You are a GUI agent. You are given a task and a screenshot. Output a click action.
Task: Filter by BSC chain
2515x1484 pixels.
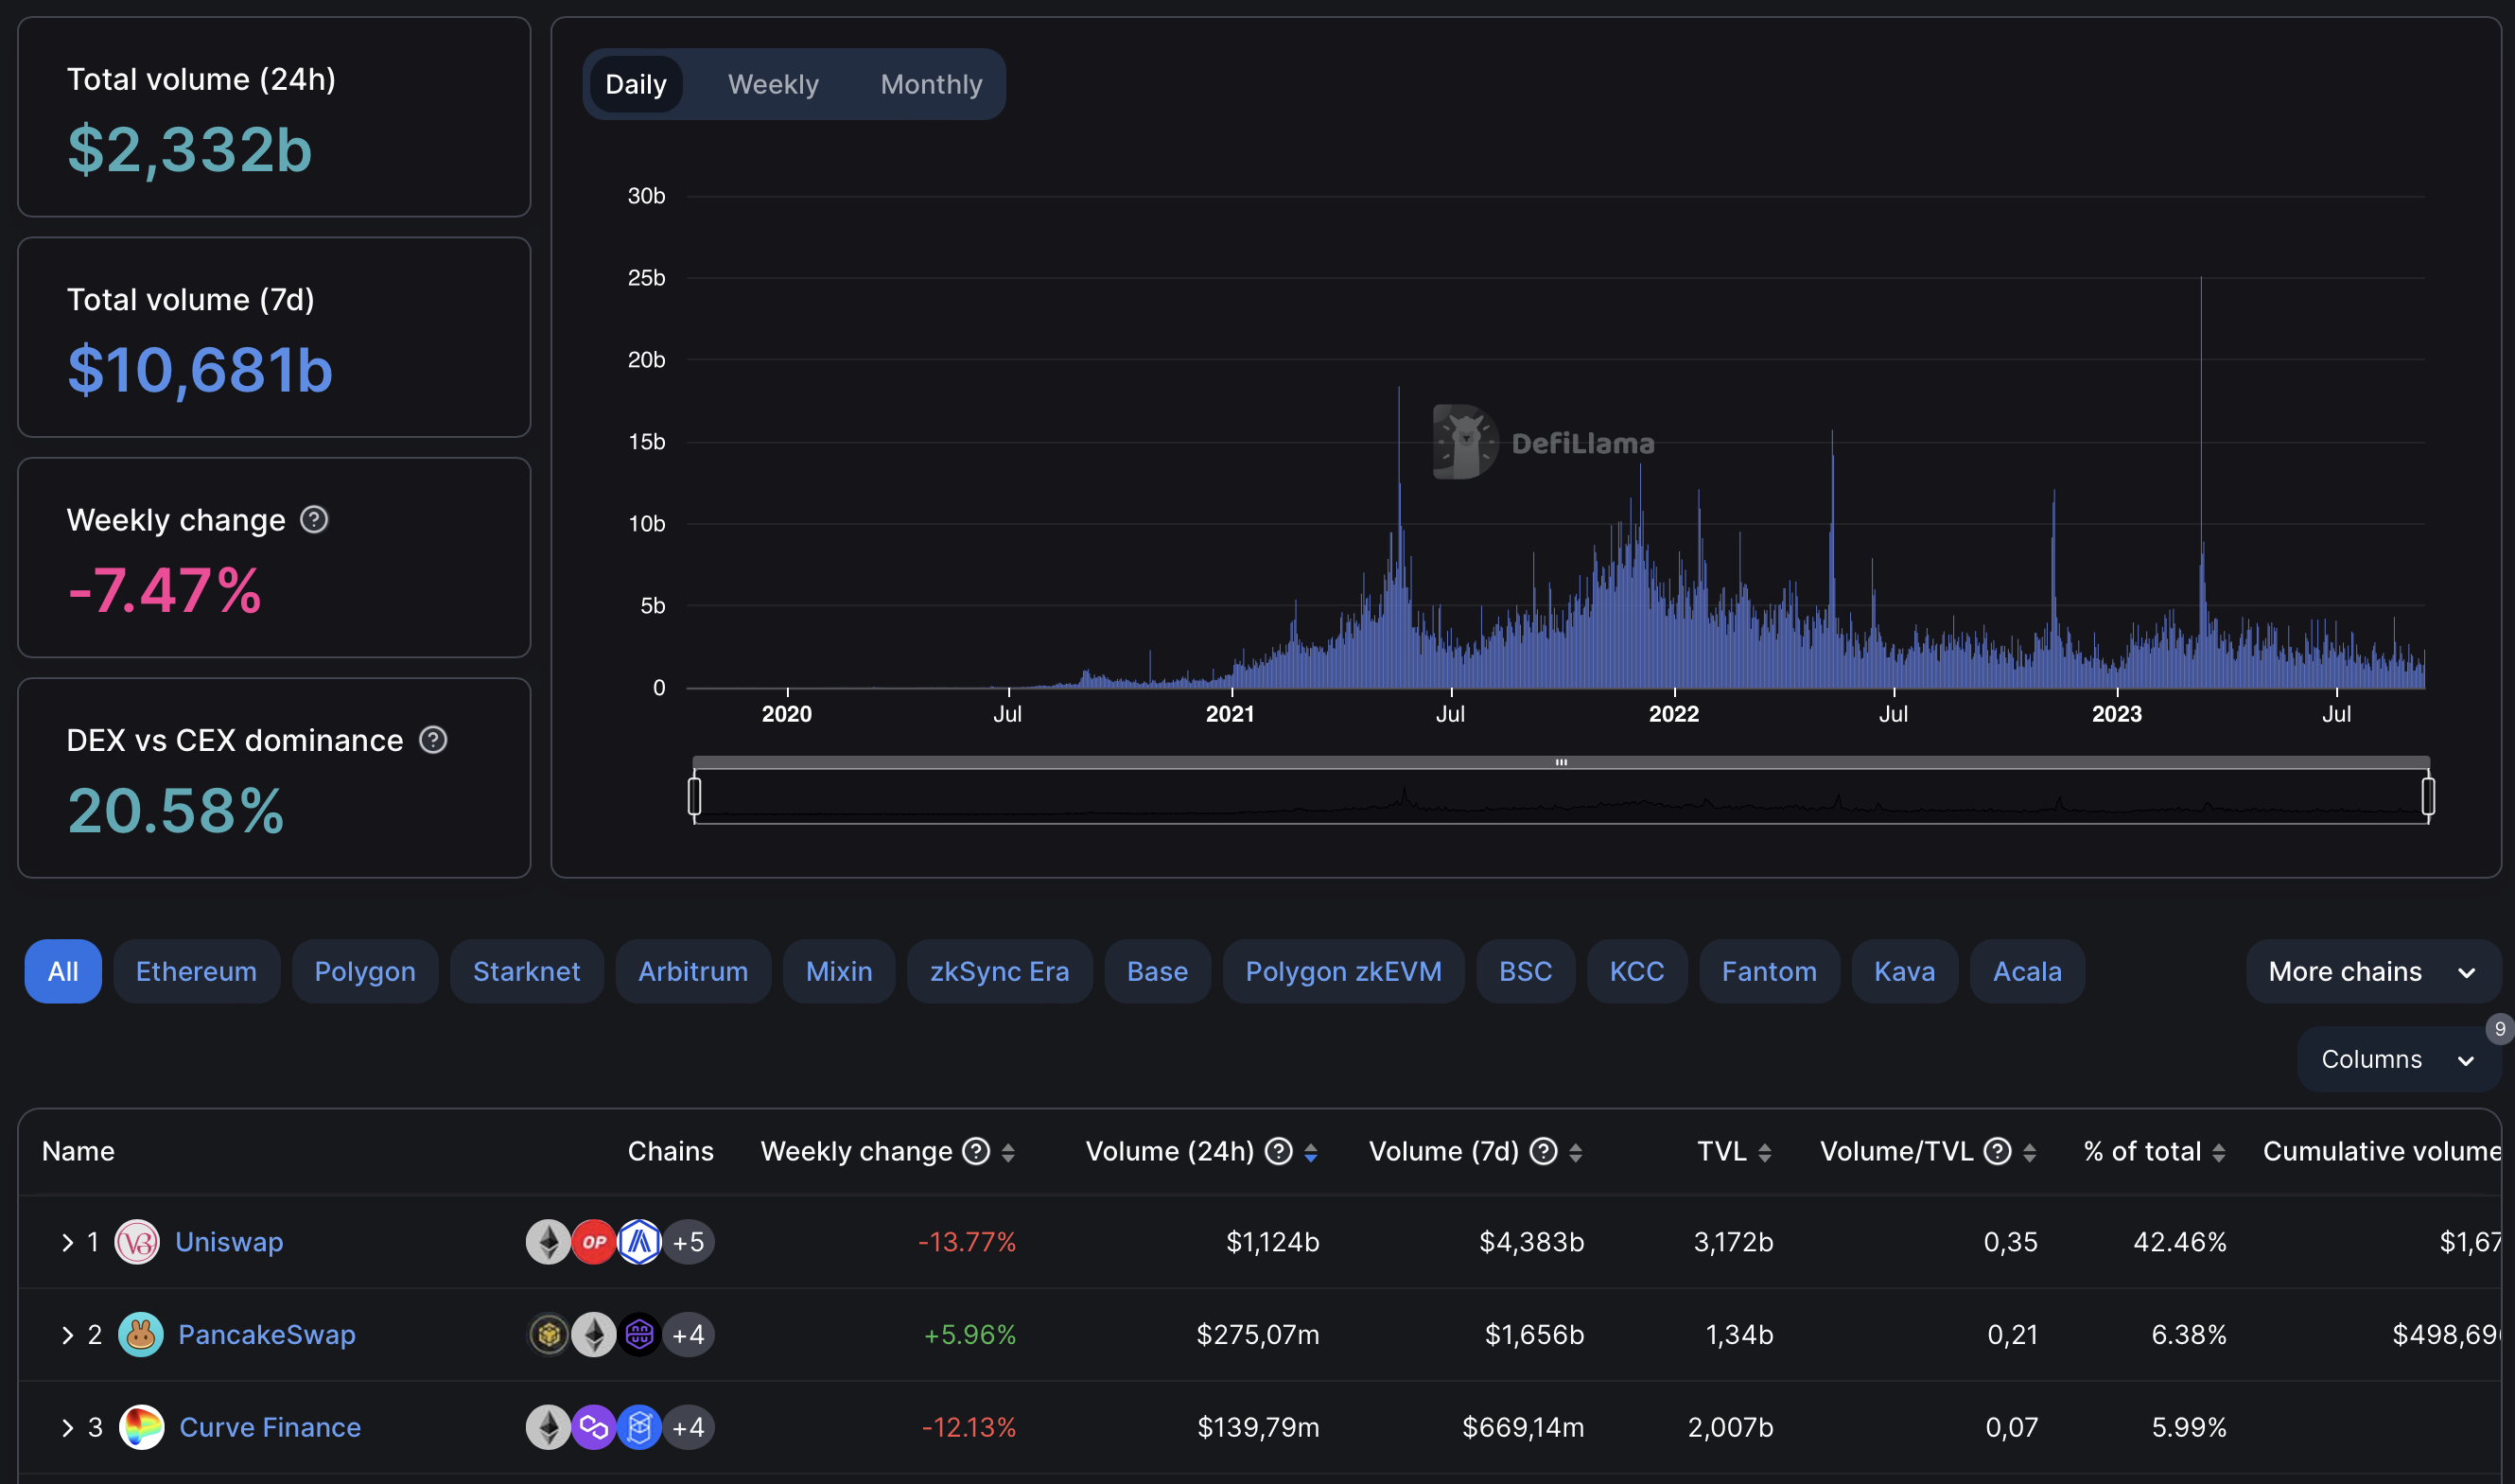[x=1525, y=971]
